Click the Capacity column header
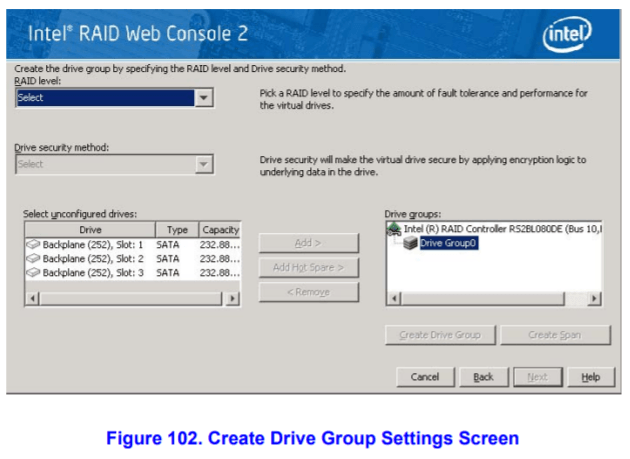630x459 pixels. [220, 230]
